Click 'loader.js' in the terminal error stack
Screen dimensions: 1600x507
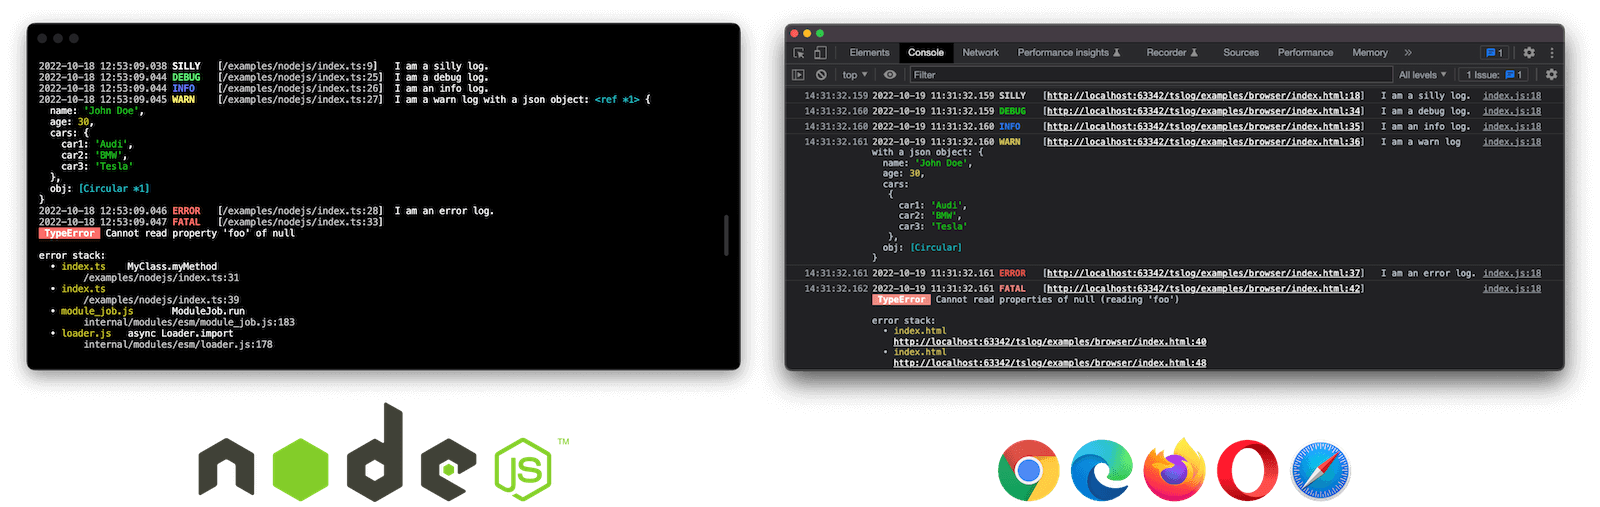pos(86,334)
